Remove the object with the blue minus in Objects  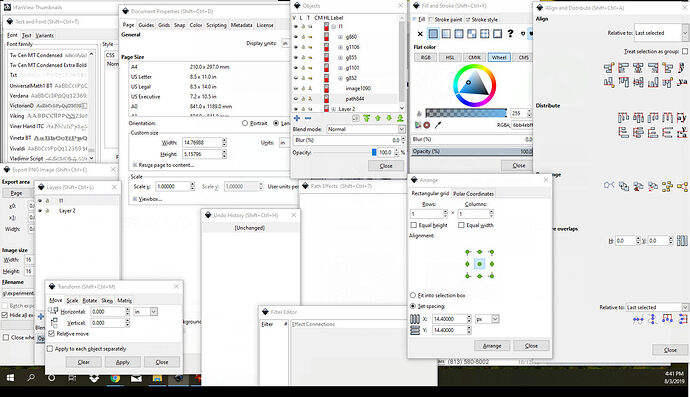308,118
